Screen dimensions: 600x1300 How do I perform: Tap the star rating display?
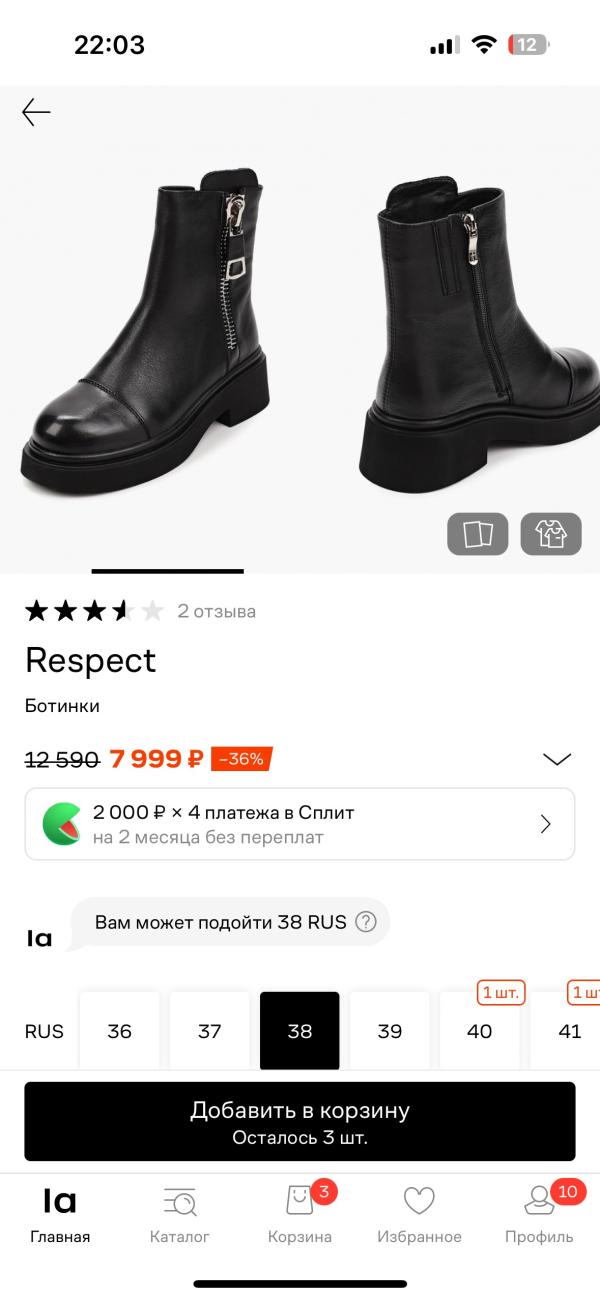(x=93, y=611)
